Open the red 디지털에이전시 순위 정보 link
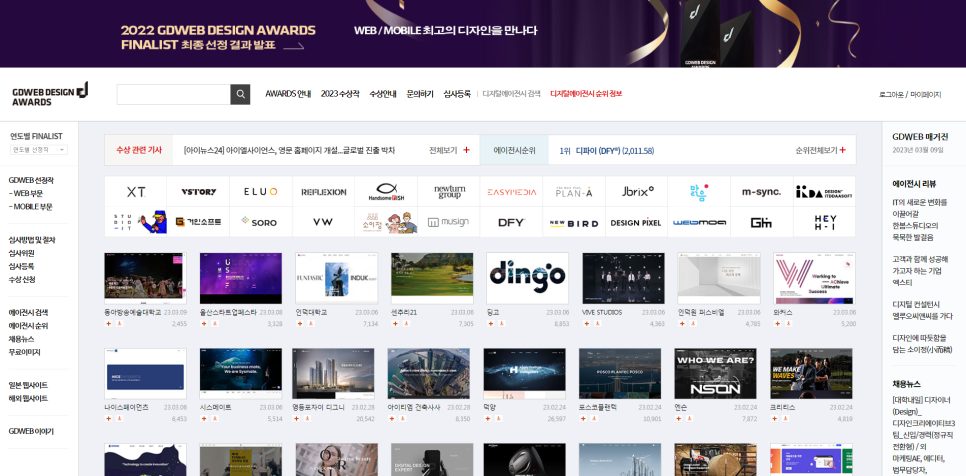 [586, 94]
